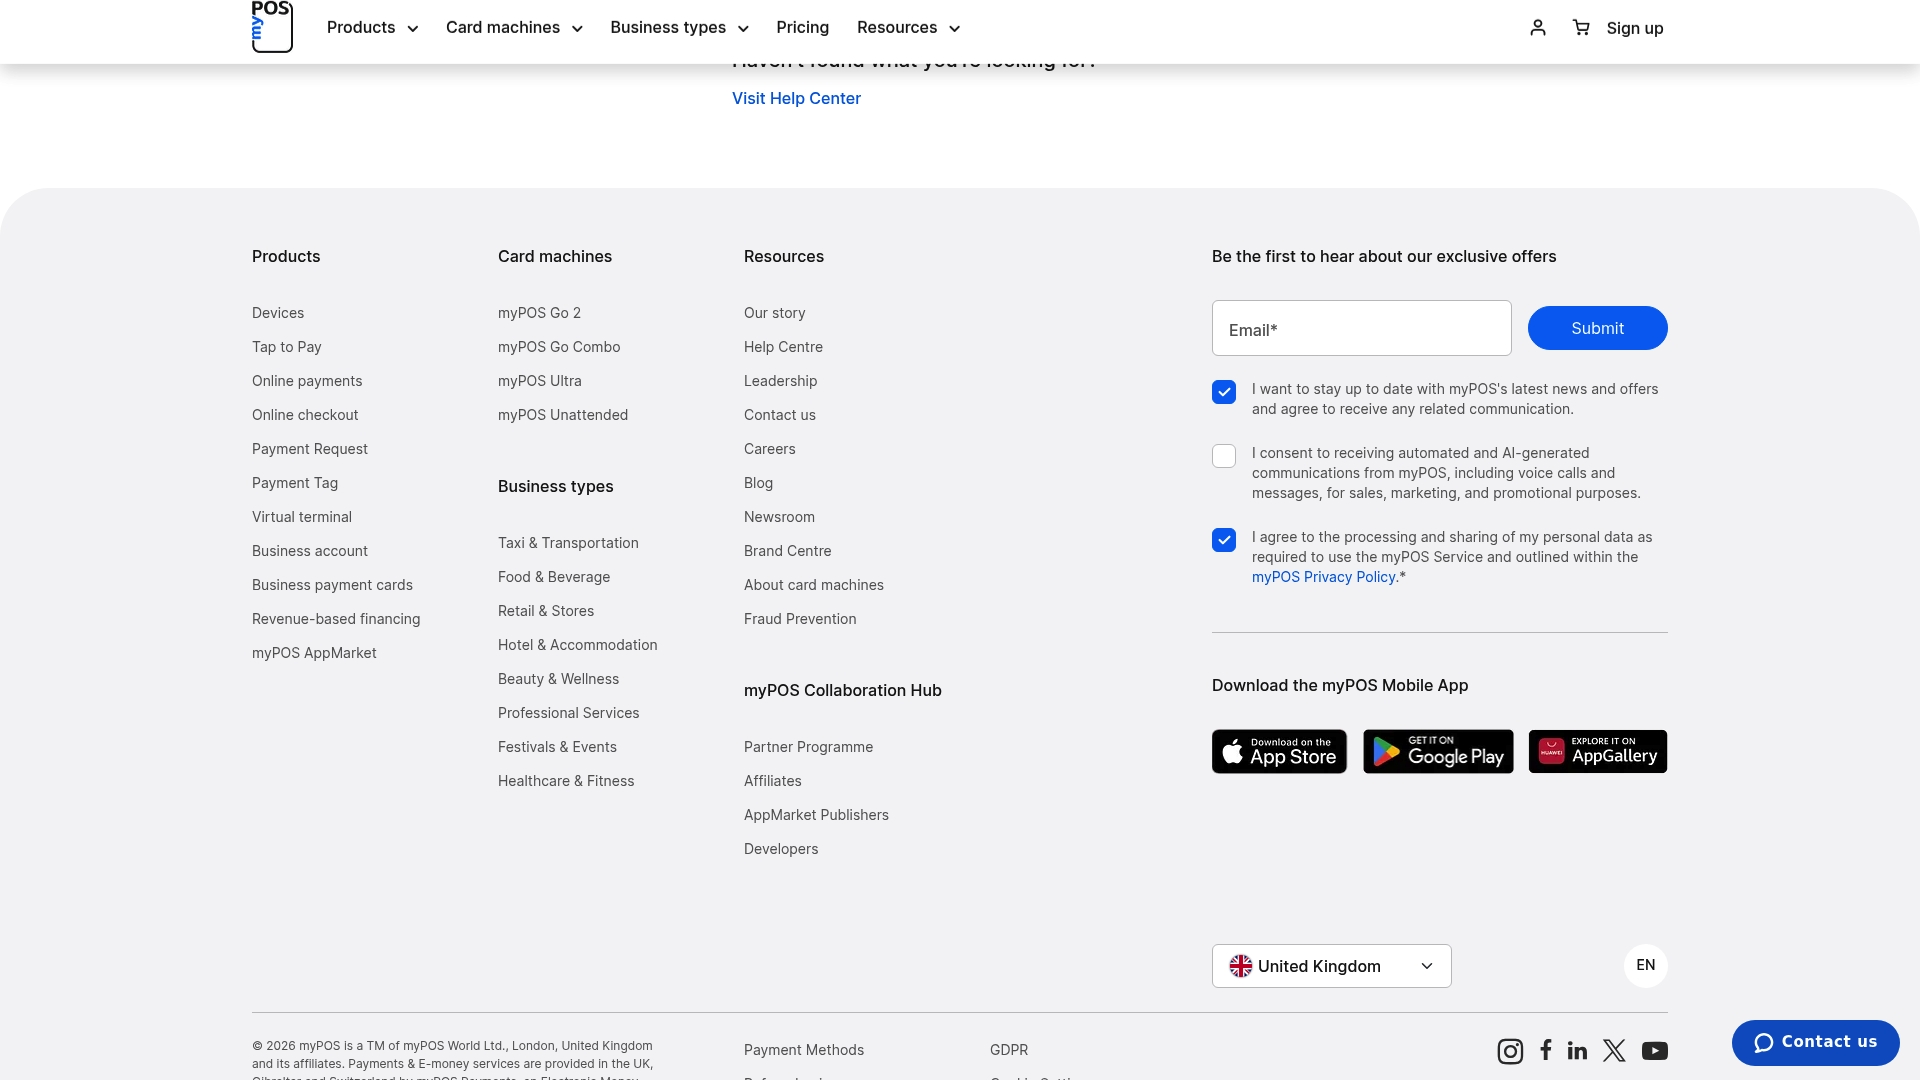
Task: Open myPOS X (Twitter) icon
Action: coord(1614,1050)
